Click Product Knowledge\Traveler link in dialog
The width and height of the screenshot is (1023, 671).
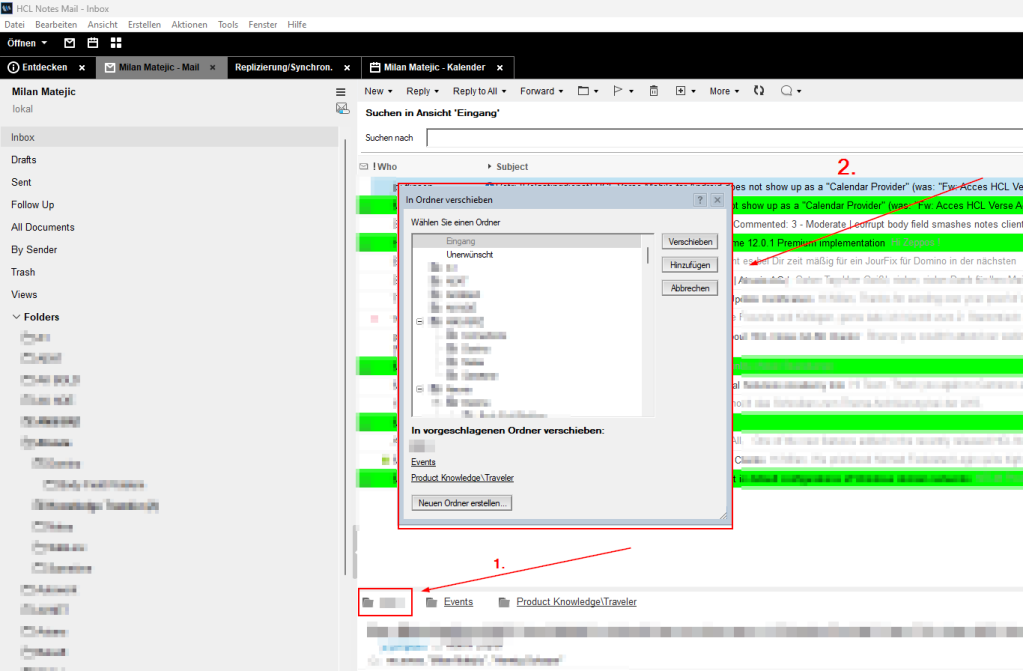[462, 478]
